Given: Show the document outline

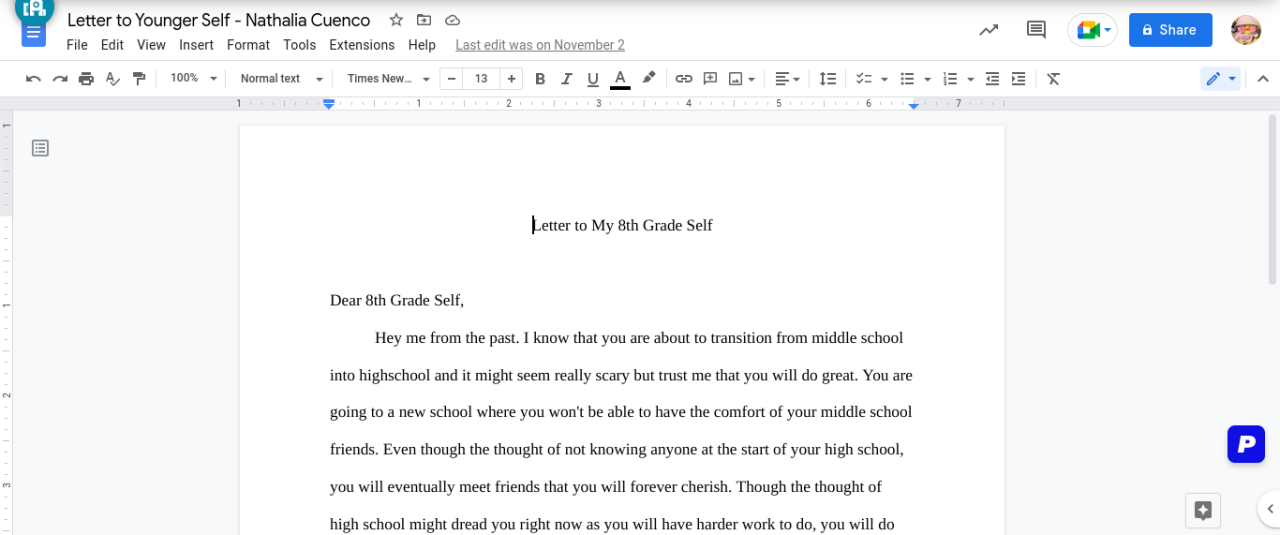Looking at the screenshot, I should pos(40,148).
